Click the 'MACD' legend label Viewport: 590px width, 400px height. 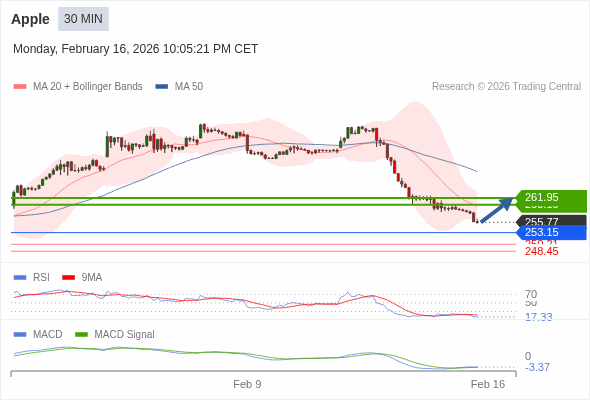pyautogui.click(x=48, y=335)
